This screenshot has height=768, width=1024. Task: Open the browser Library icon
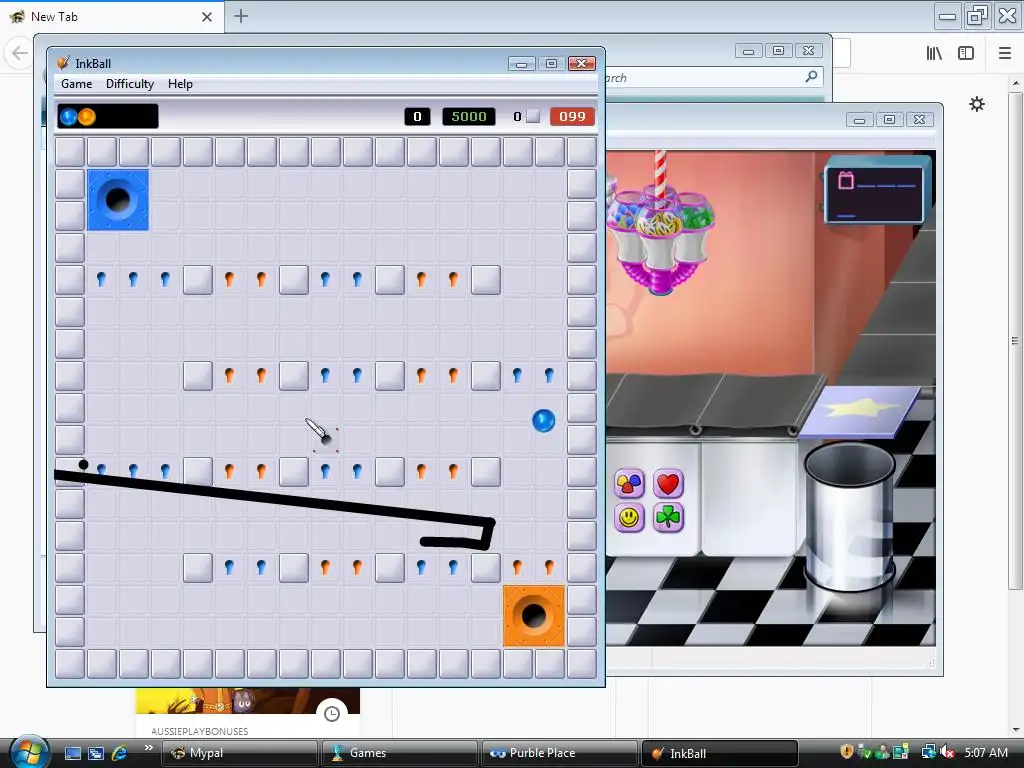click(x=934, y=53)
